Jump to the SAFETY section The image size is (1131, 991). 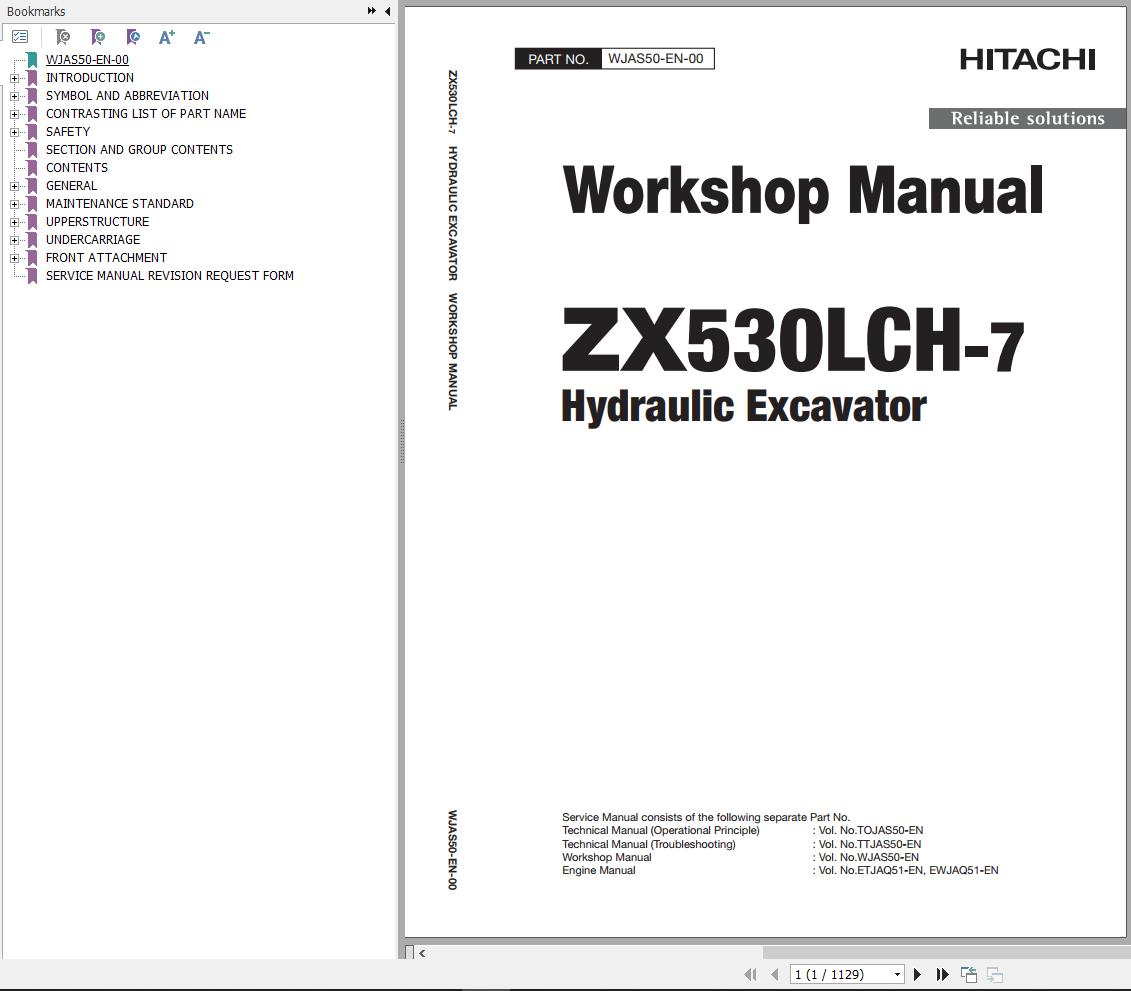pos(68,132)
